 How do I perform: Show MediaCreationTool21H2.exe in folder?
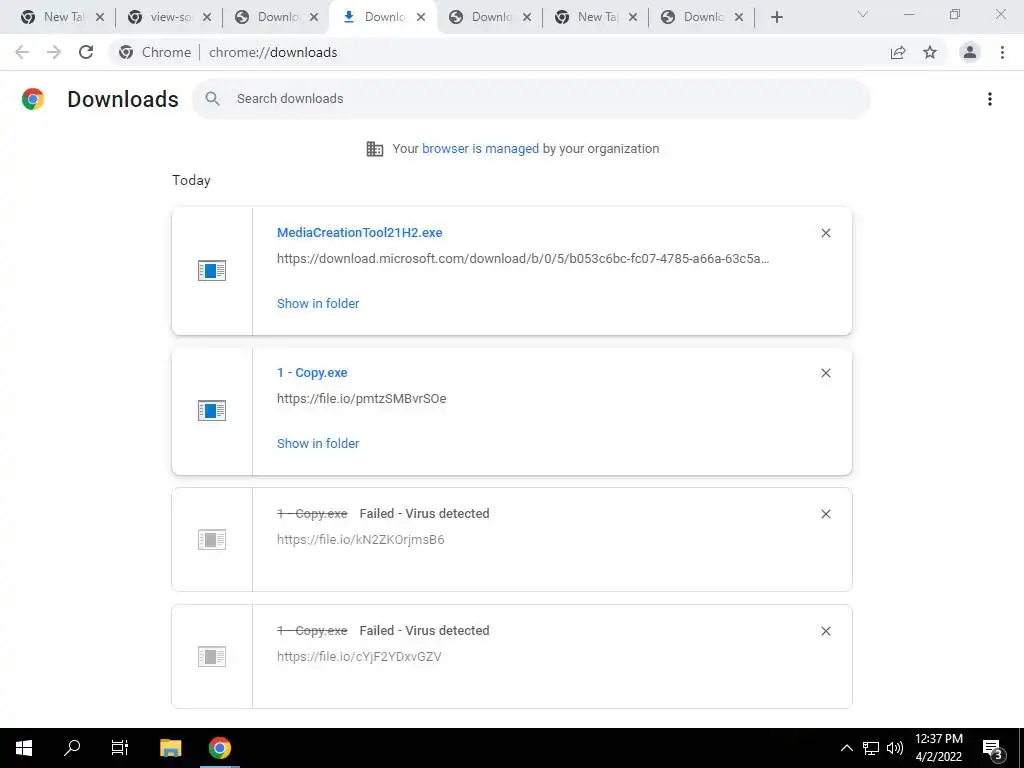click(x=318, y=304)
